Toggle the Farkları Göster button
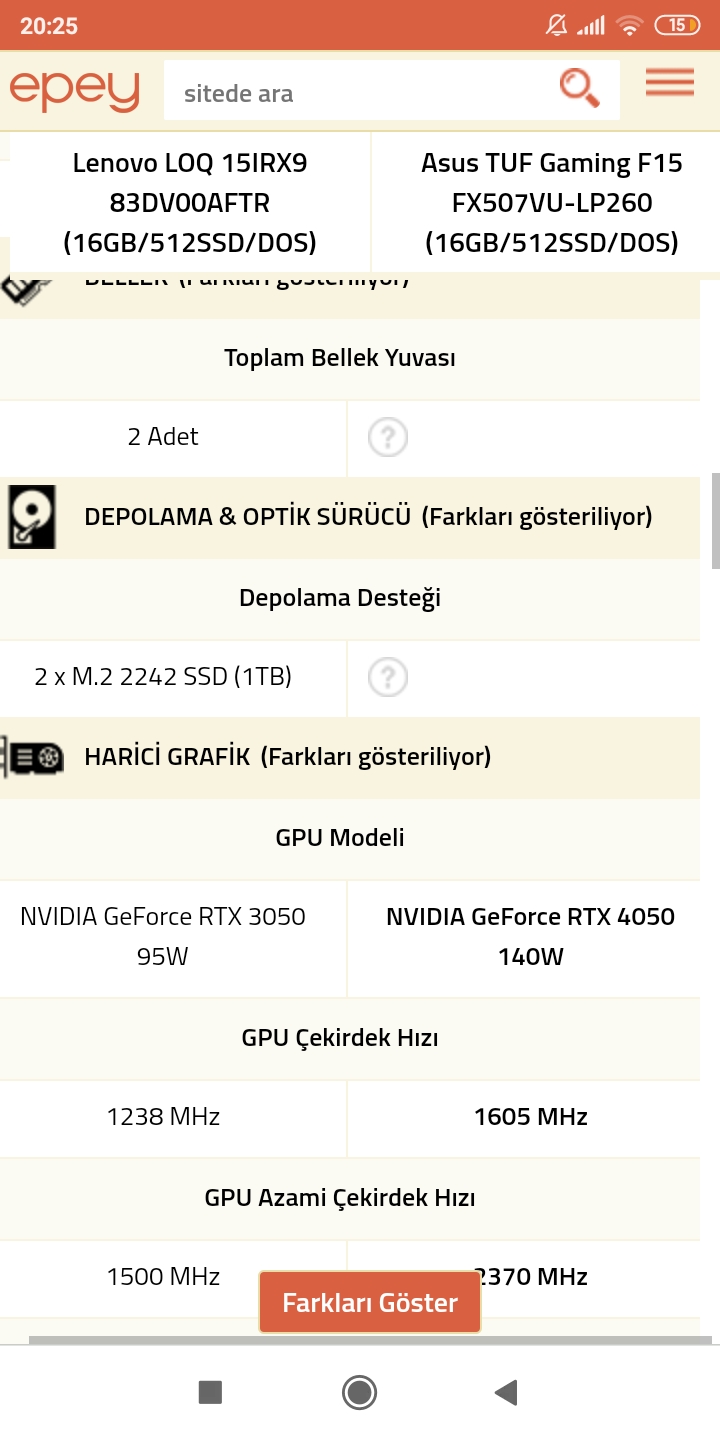The image size is (720, 1440). (x=370, y=1303)
